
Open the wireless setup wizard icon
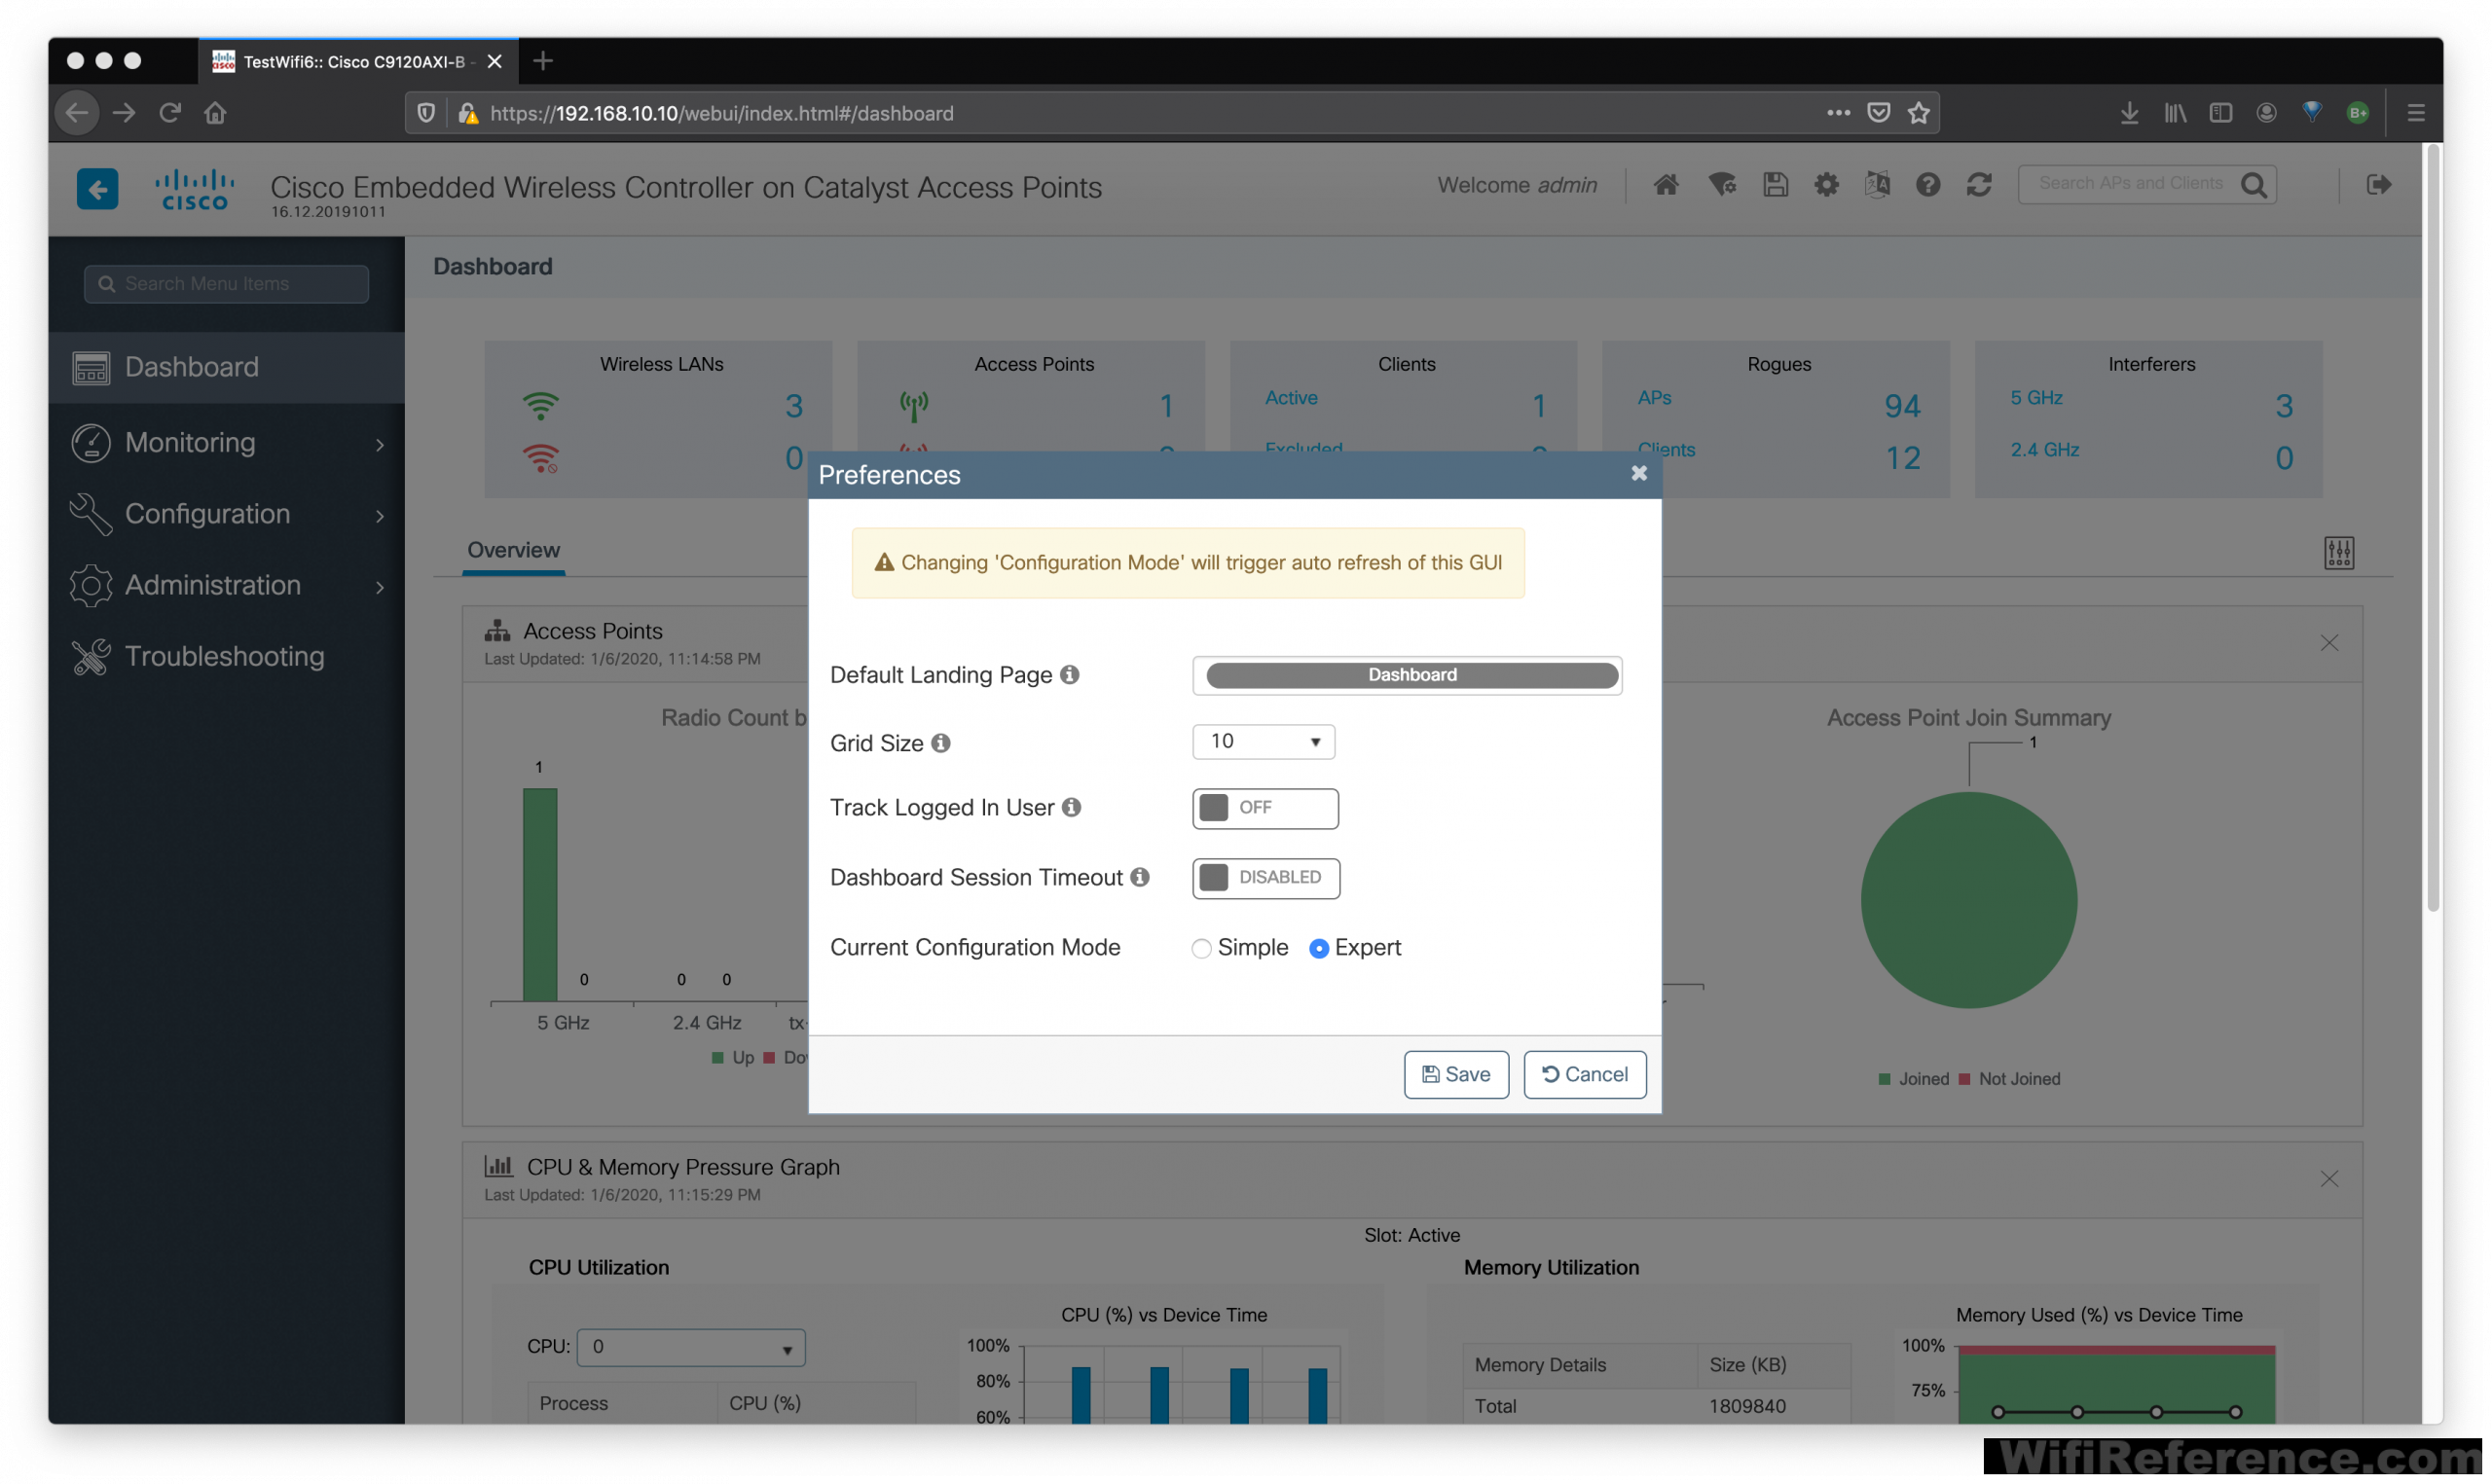click(1722, 185)
